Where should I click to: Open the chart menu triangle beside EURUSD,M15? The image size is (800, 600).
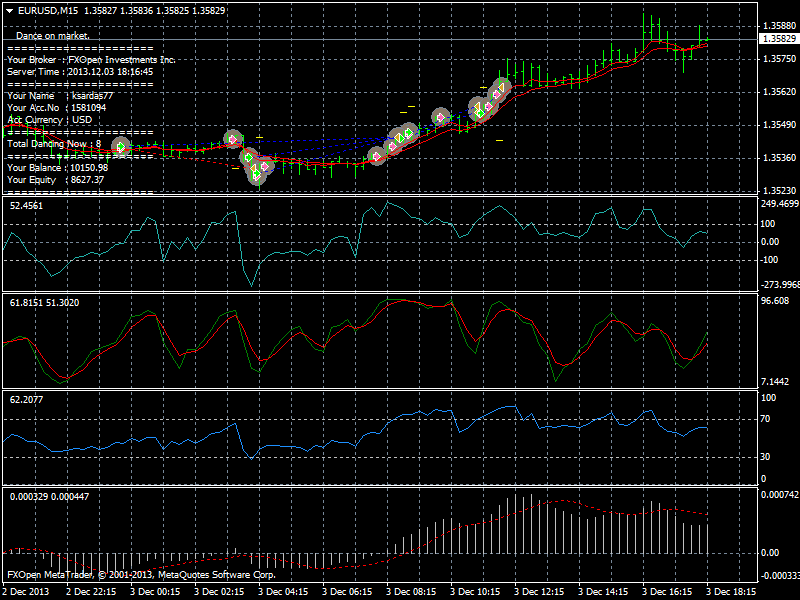click(10, 10)
